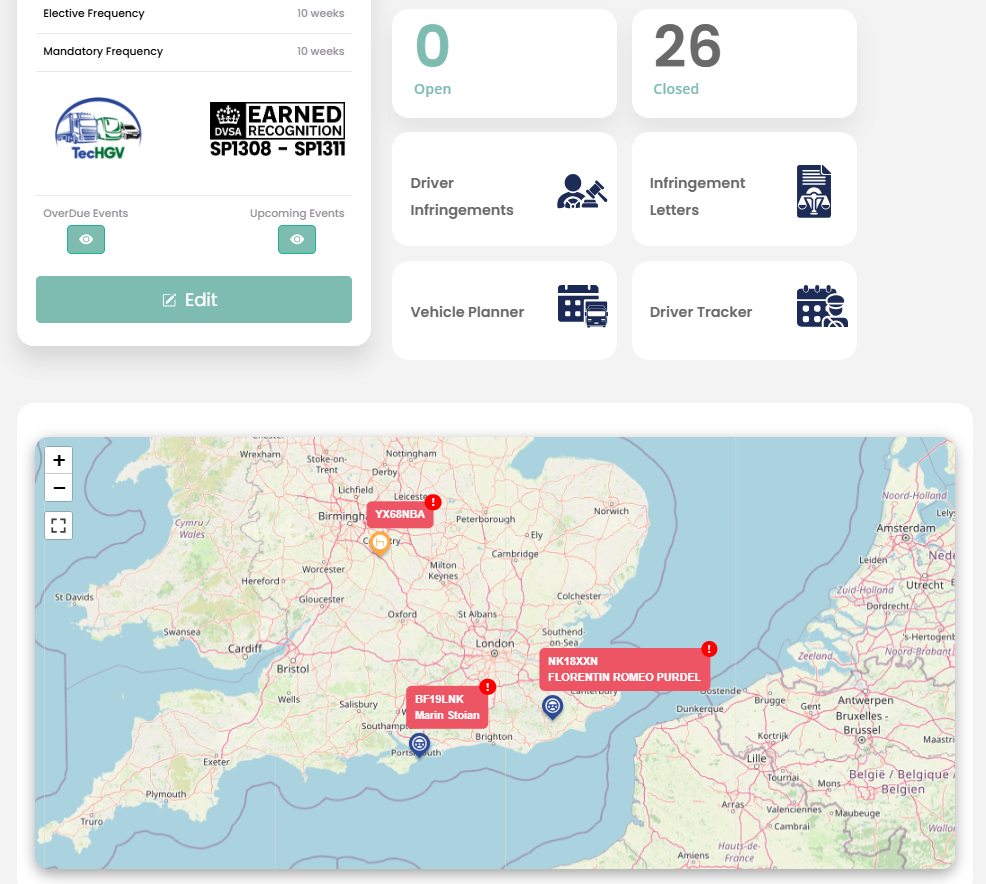Select the blue vehicle pin in Kent
Screen dimensions: 986x884
[552, 707]
